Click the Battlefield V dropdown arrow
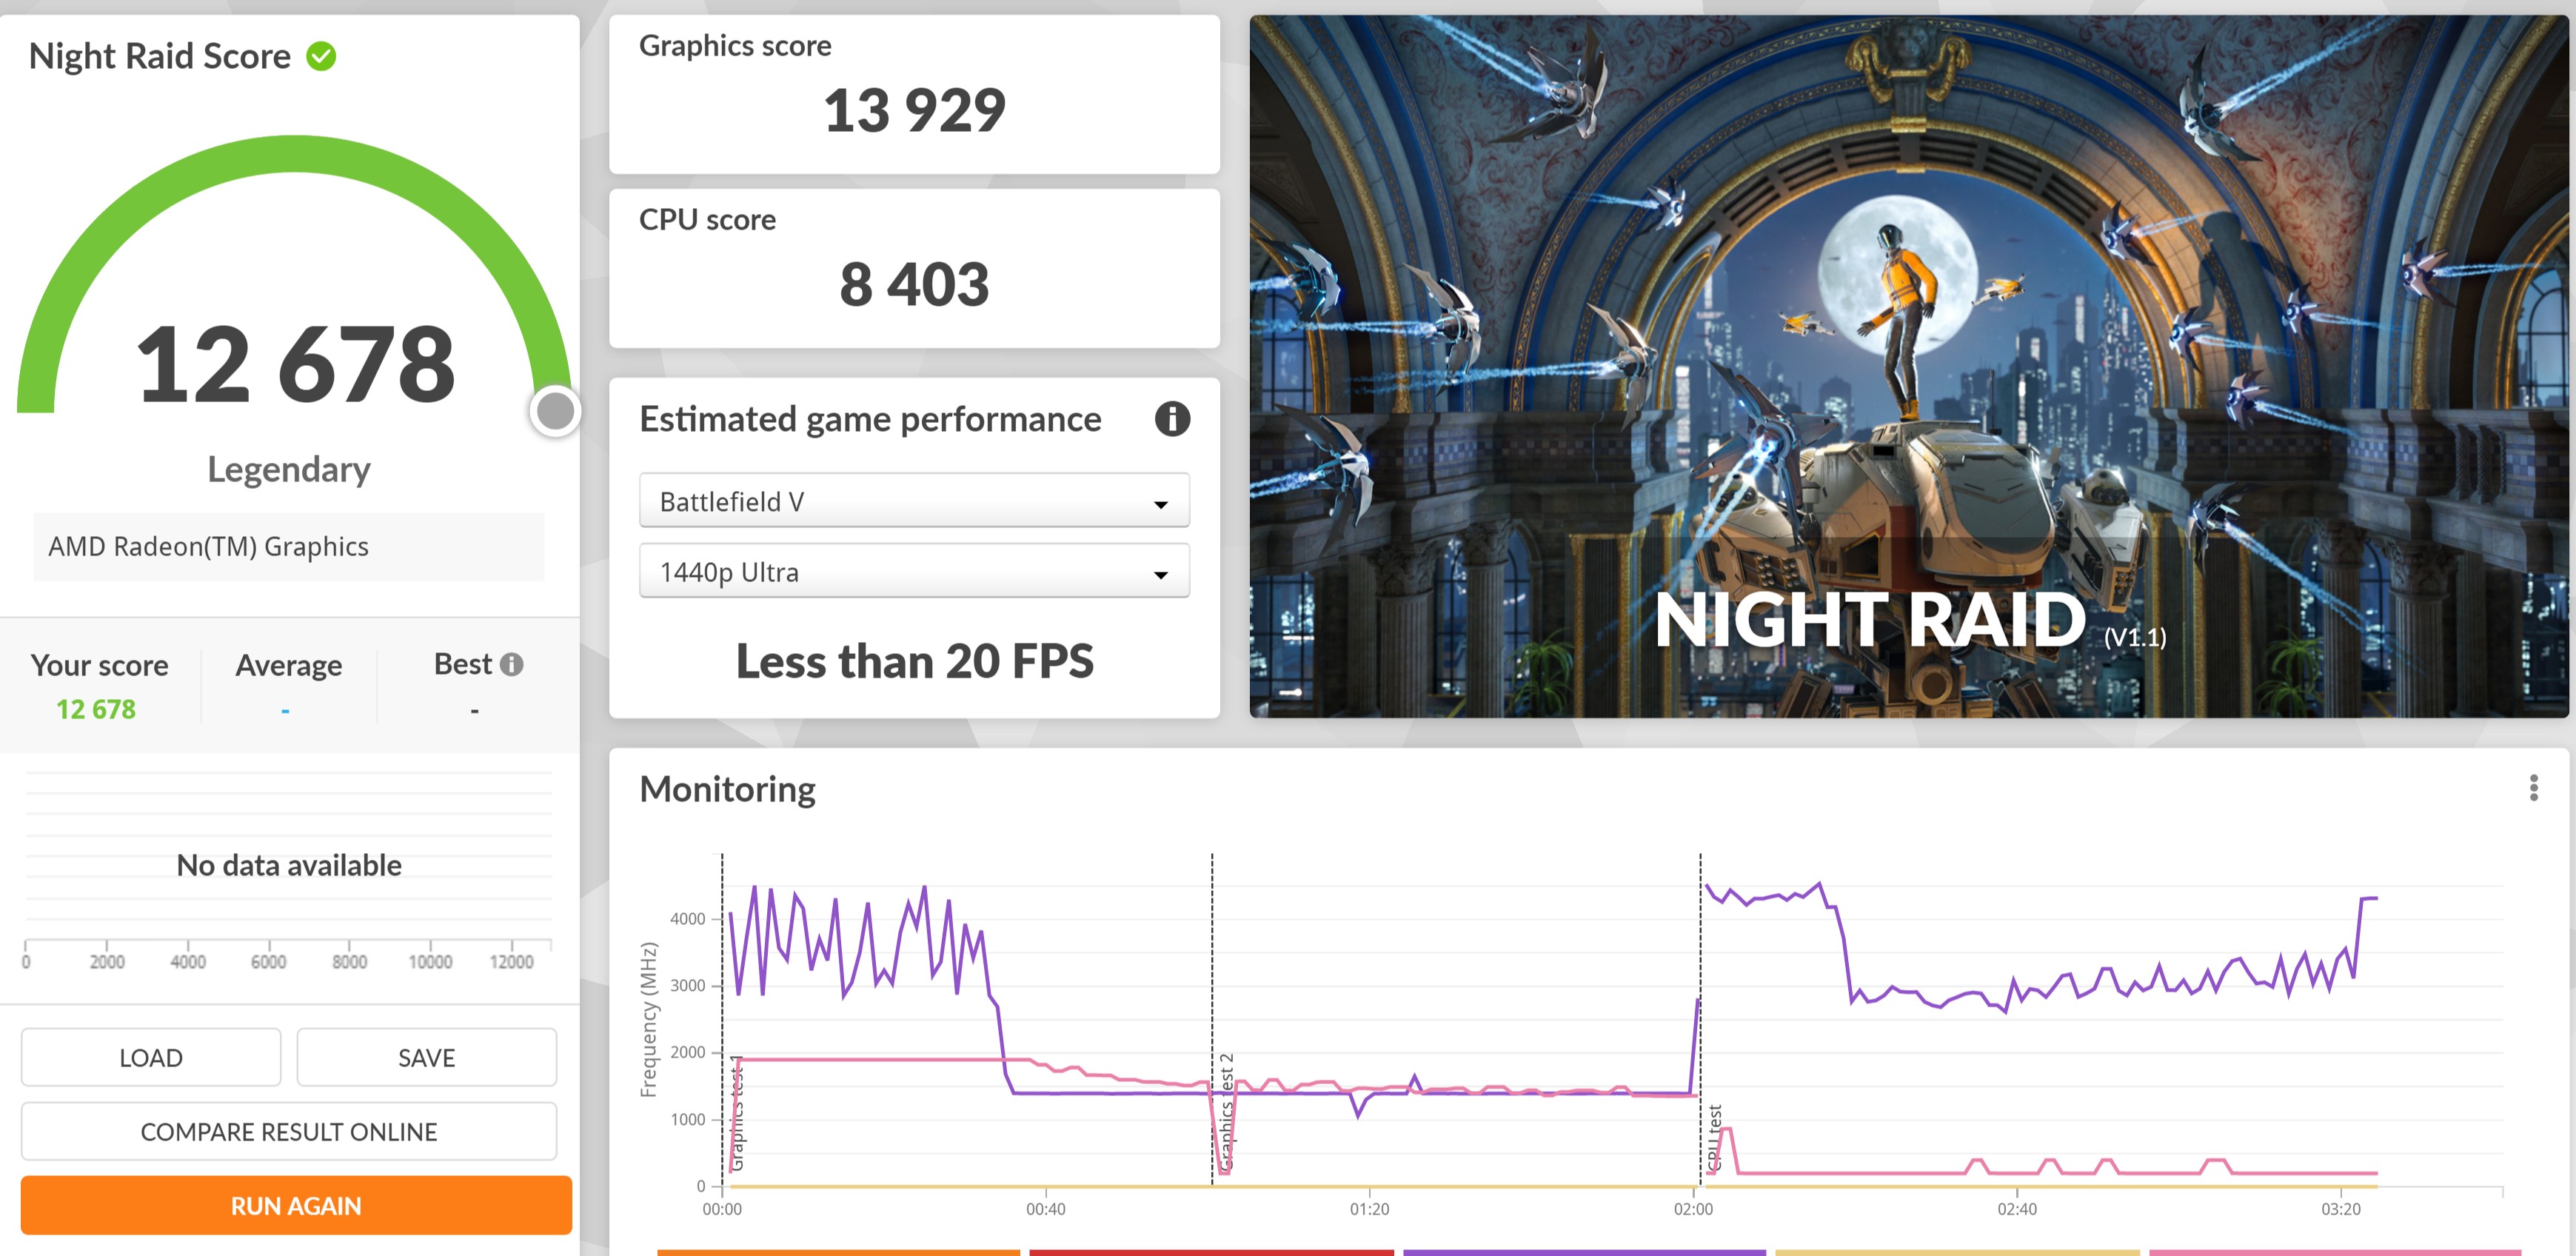Viewport: 2576px width, 1256px height. [x=1161, y=504]
